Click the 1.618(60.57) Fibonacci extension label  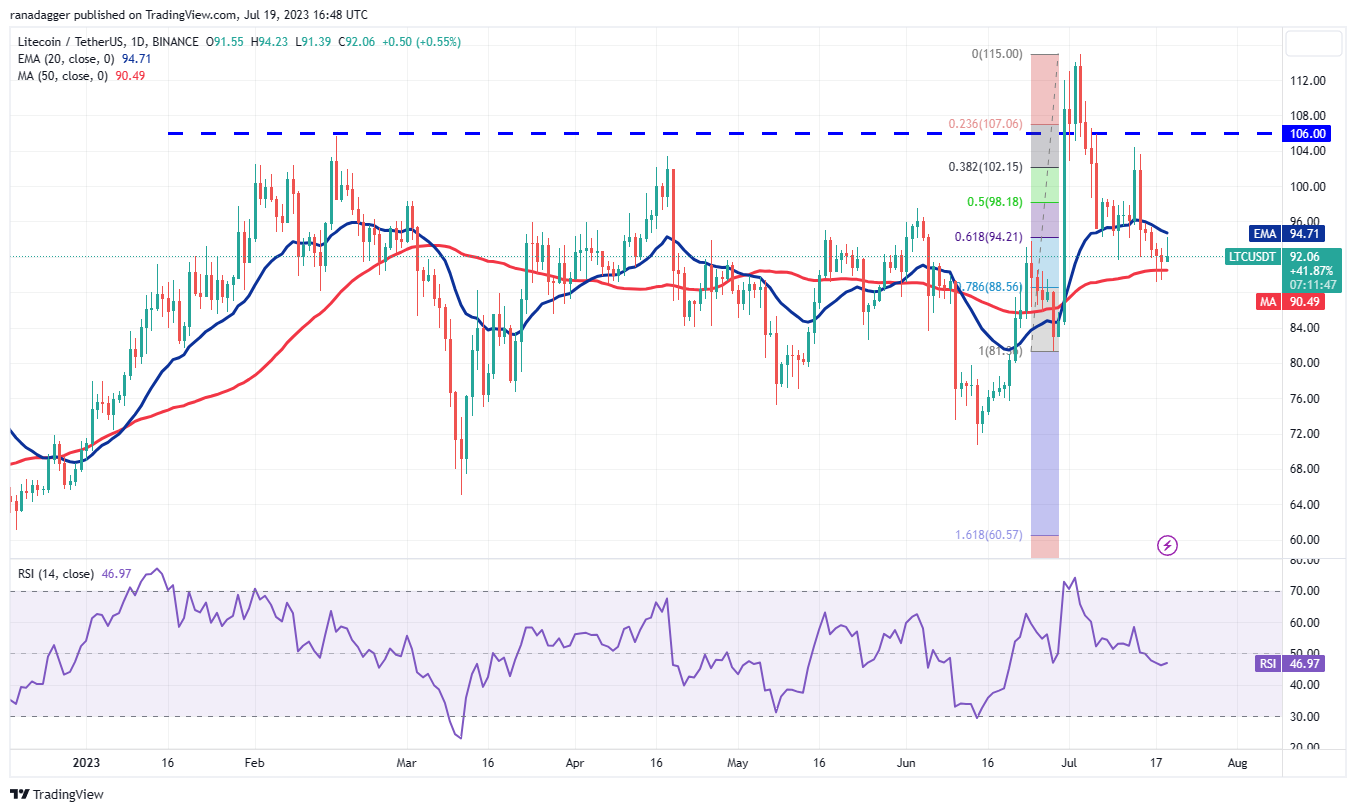(988, 535)
